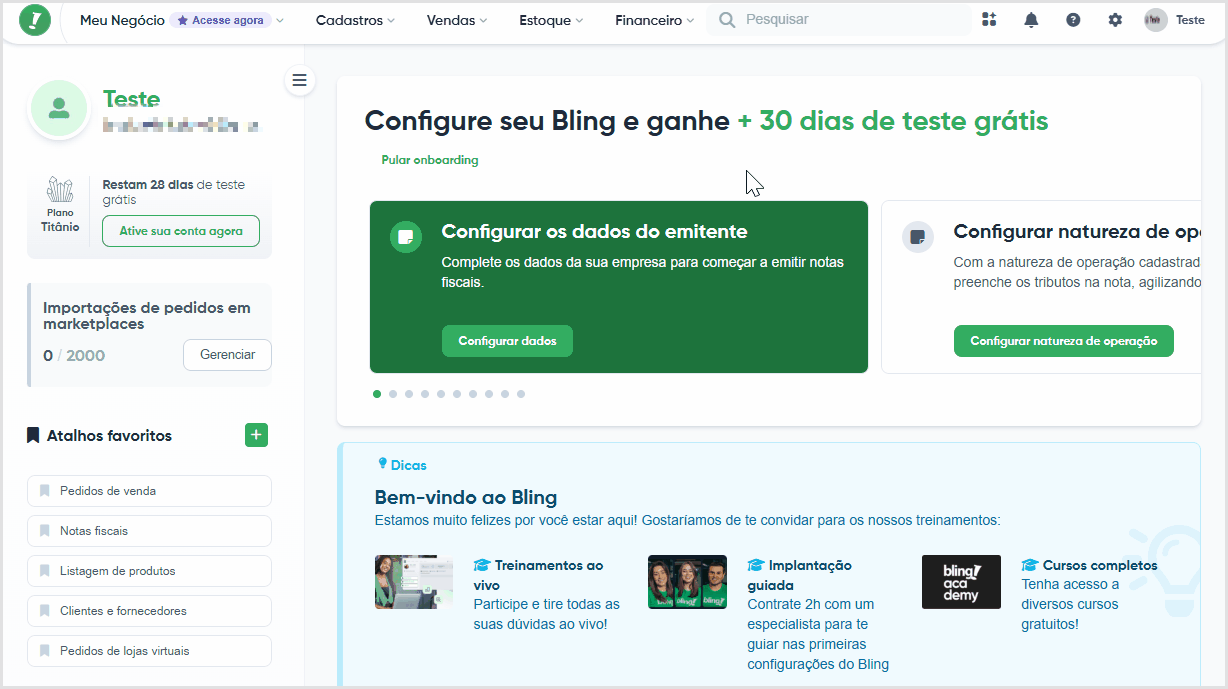Click the Bling Academy thumbnail

point(961,582)
